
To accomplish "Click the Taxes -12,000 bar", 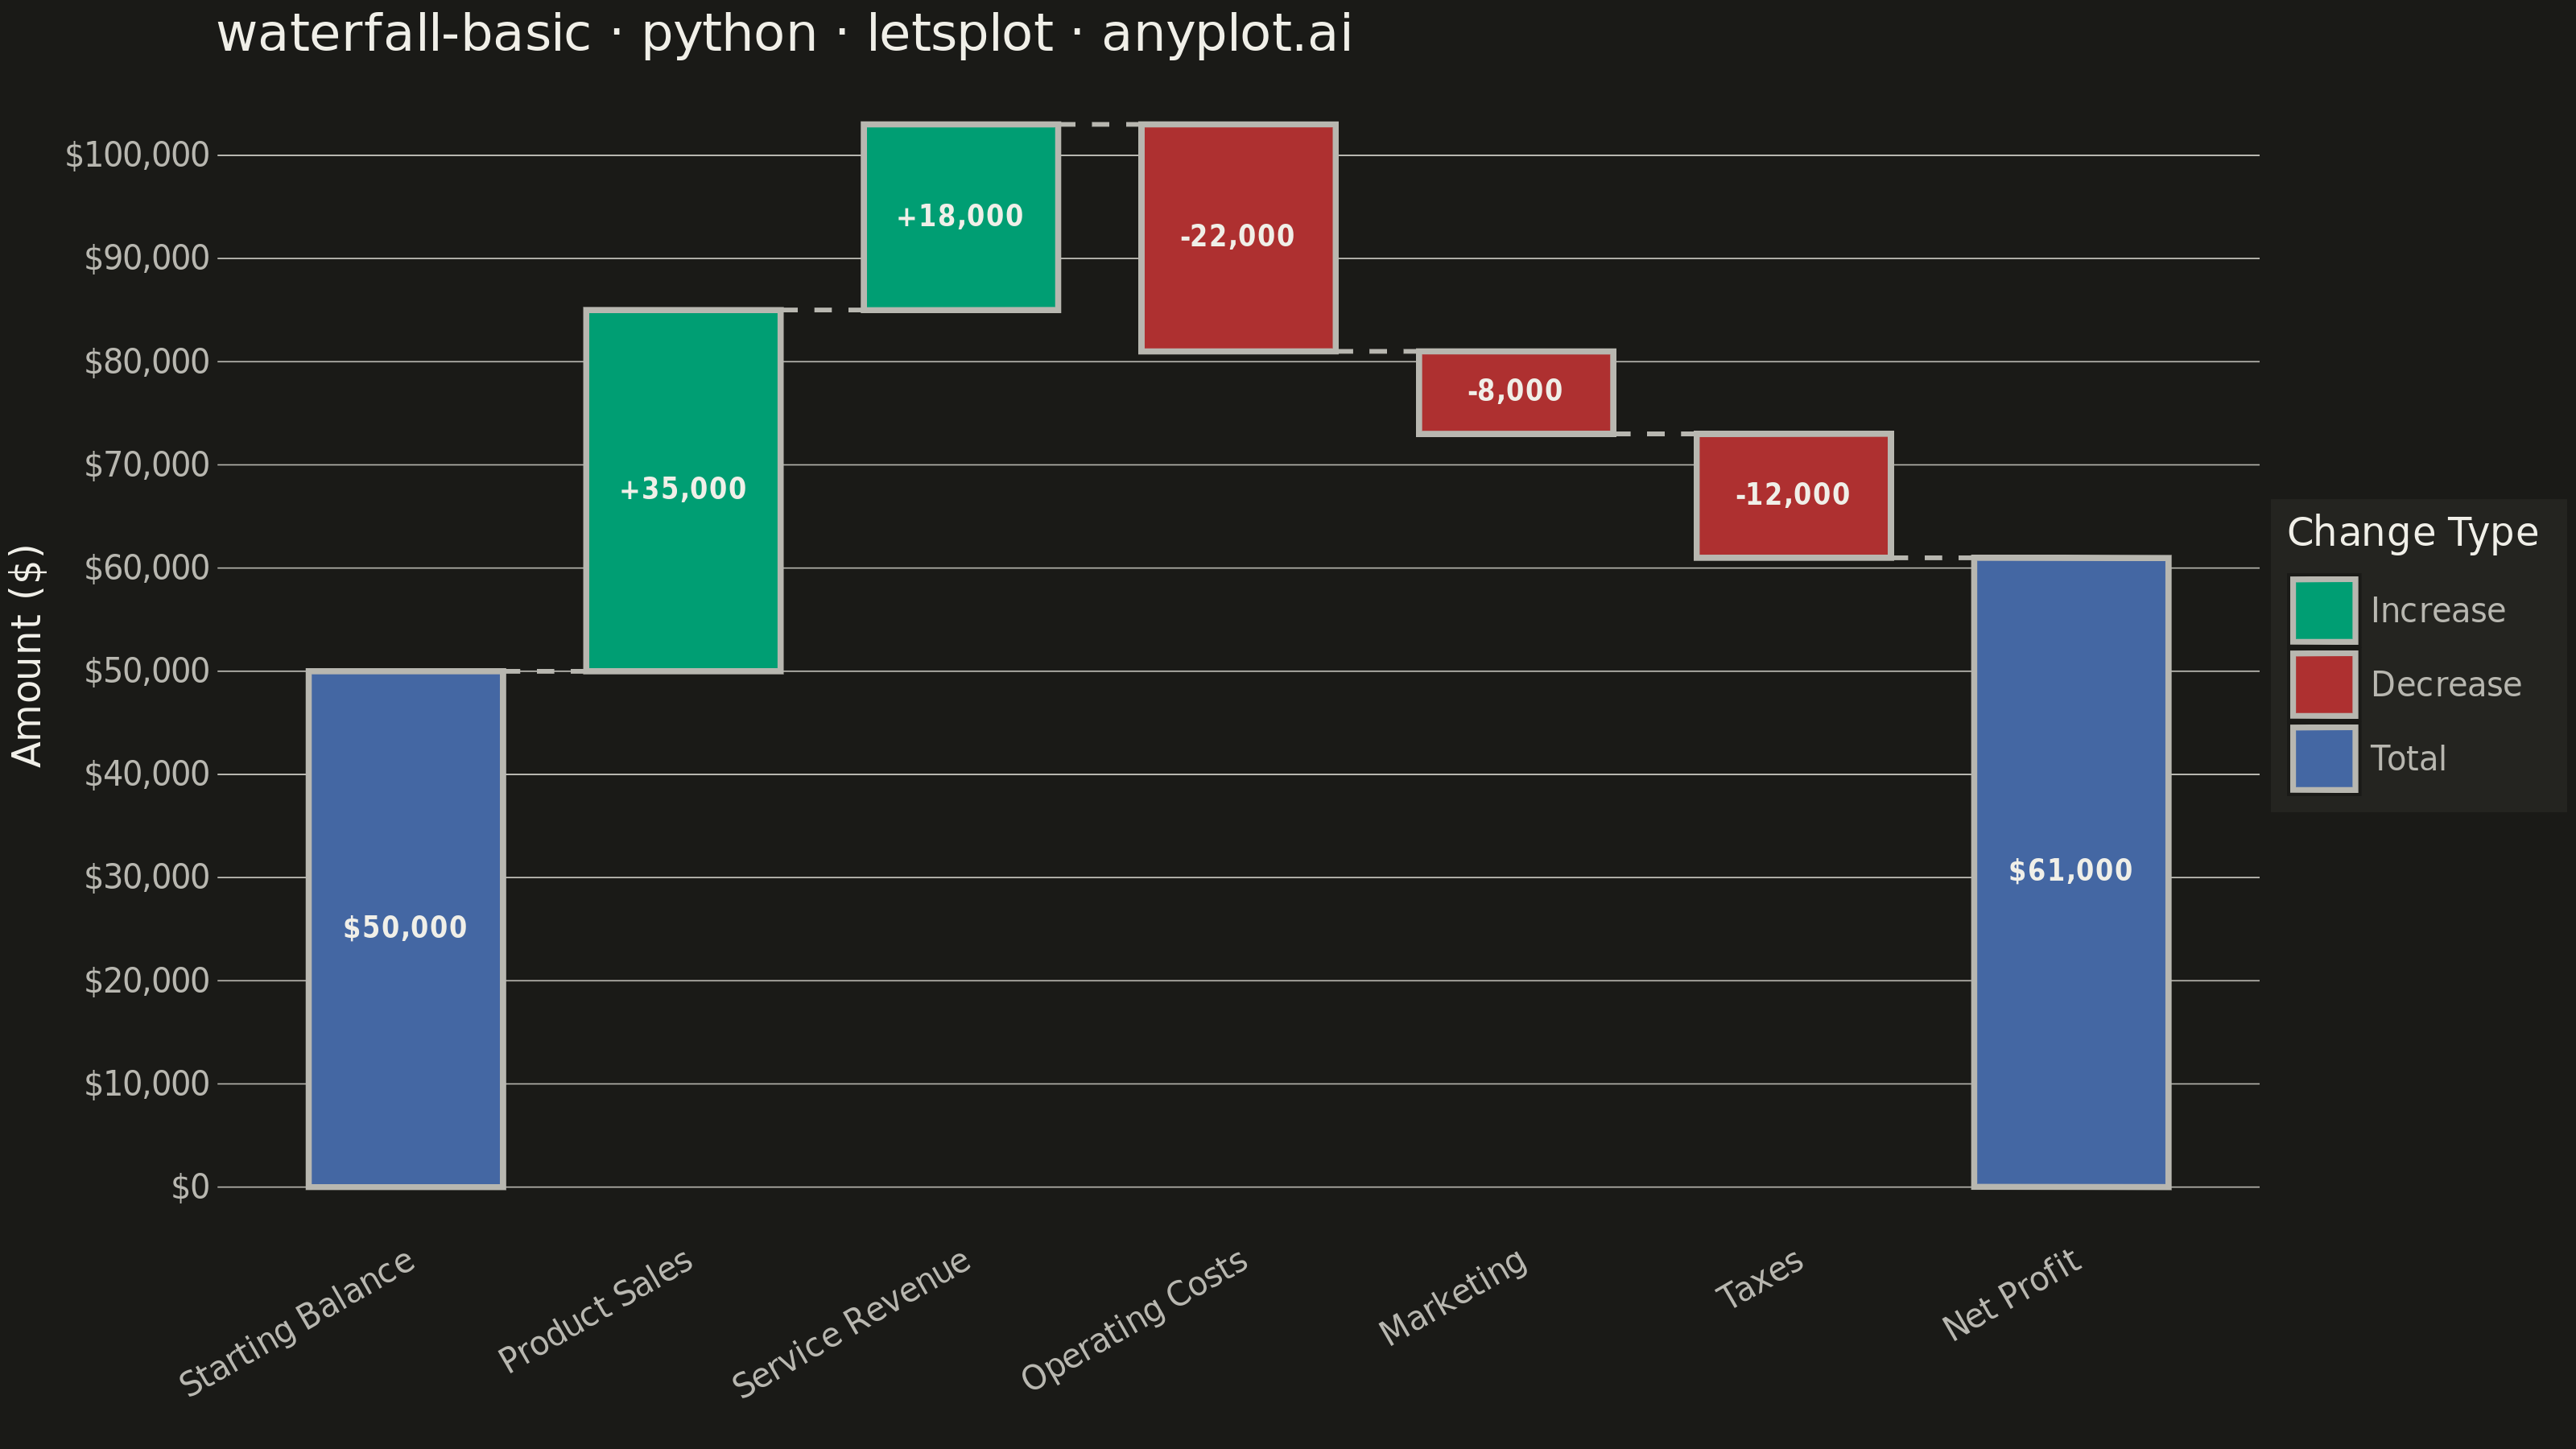I will tap(1793, 495).
